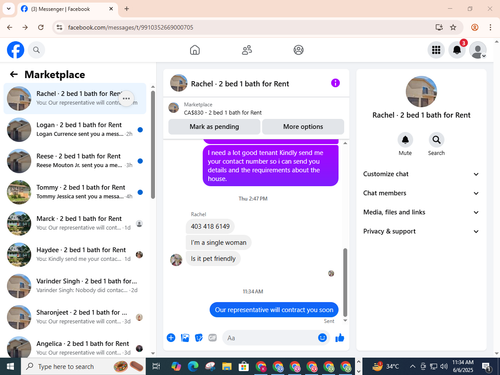Screen dimensions: 500x375
Task: Open Microsoft Store from the taskbar
Action: pyautogui.click(x=244, y=367)
